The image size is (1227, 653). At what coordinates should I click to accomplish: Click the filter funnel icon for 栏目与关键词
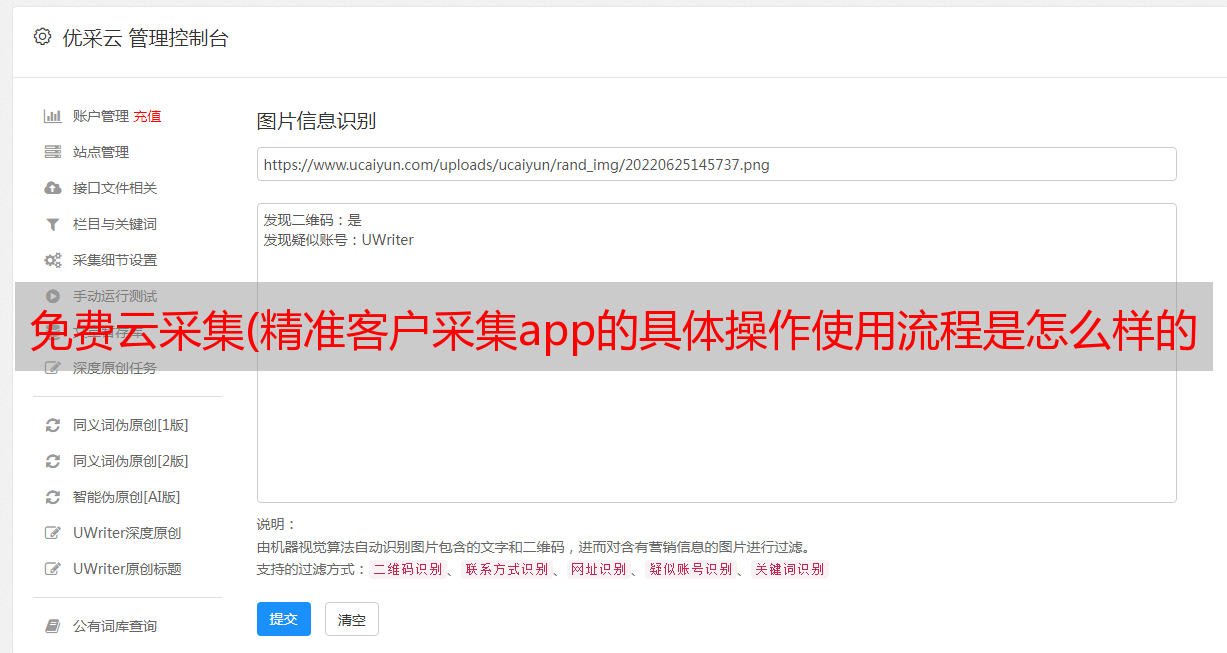(x=53, y=224)
